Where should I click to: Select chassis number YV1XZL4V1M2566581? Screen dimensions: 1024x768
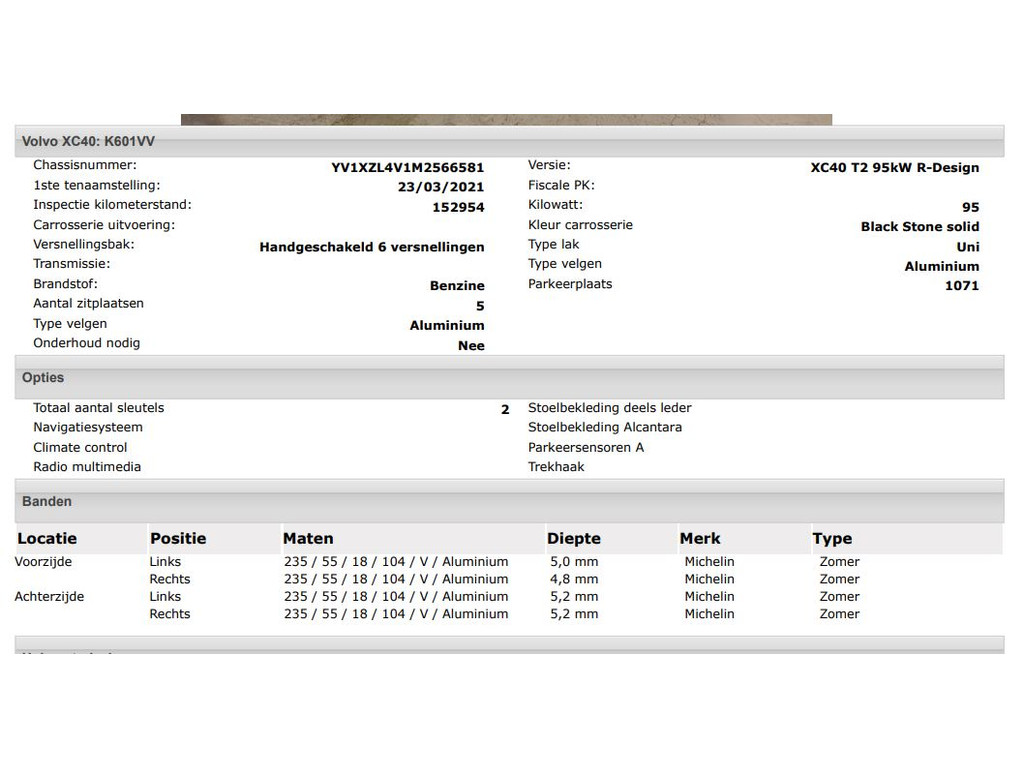(x=408, y=168)
